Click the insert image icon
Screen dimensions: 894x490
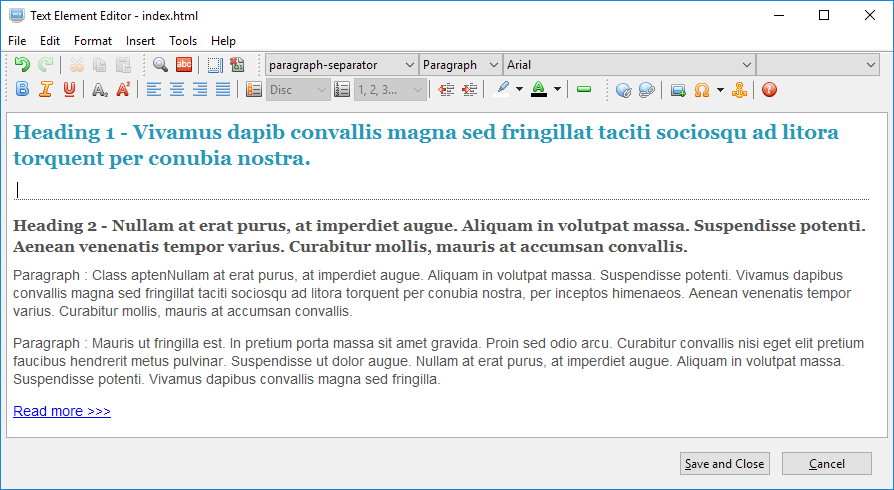coord(678,90)
